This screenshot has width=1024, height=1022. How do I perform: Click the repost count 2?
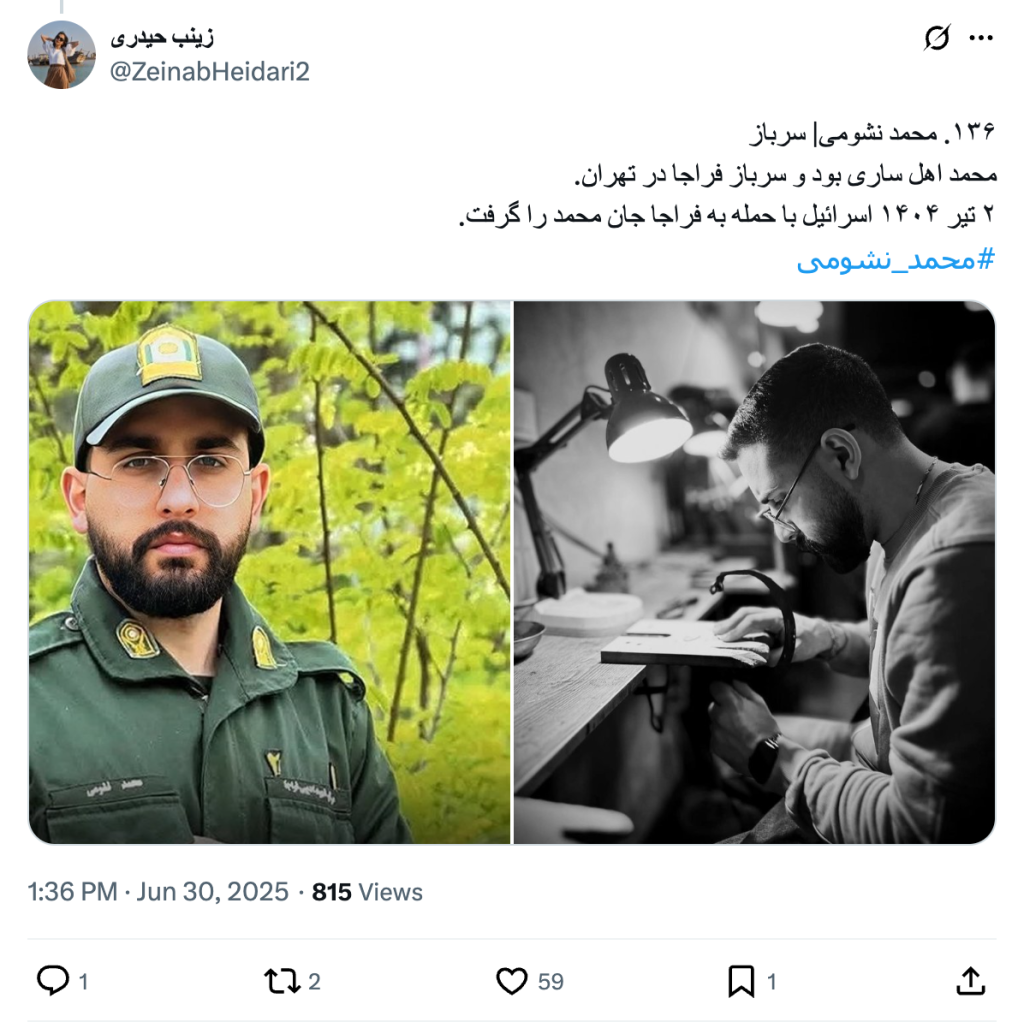tap(314, 982)
